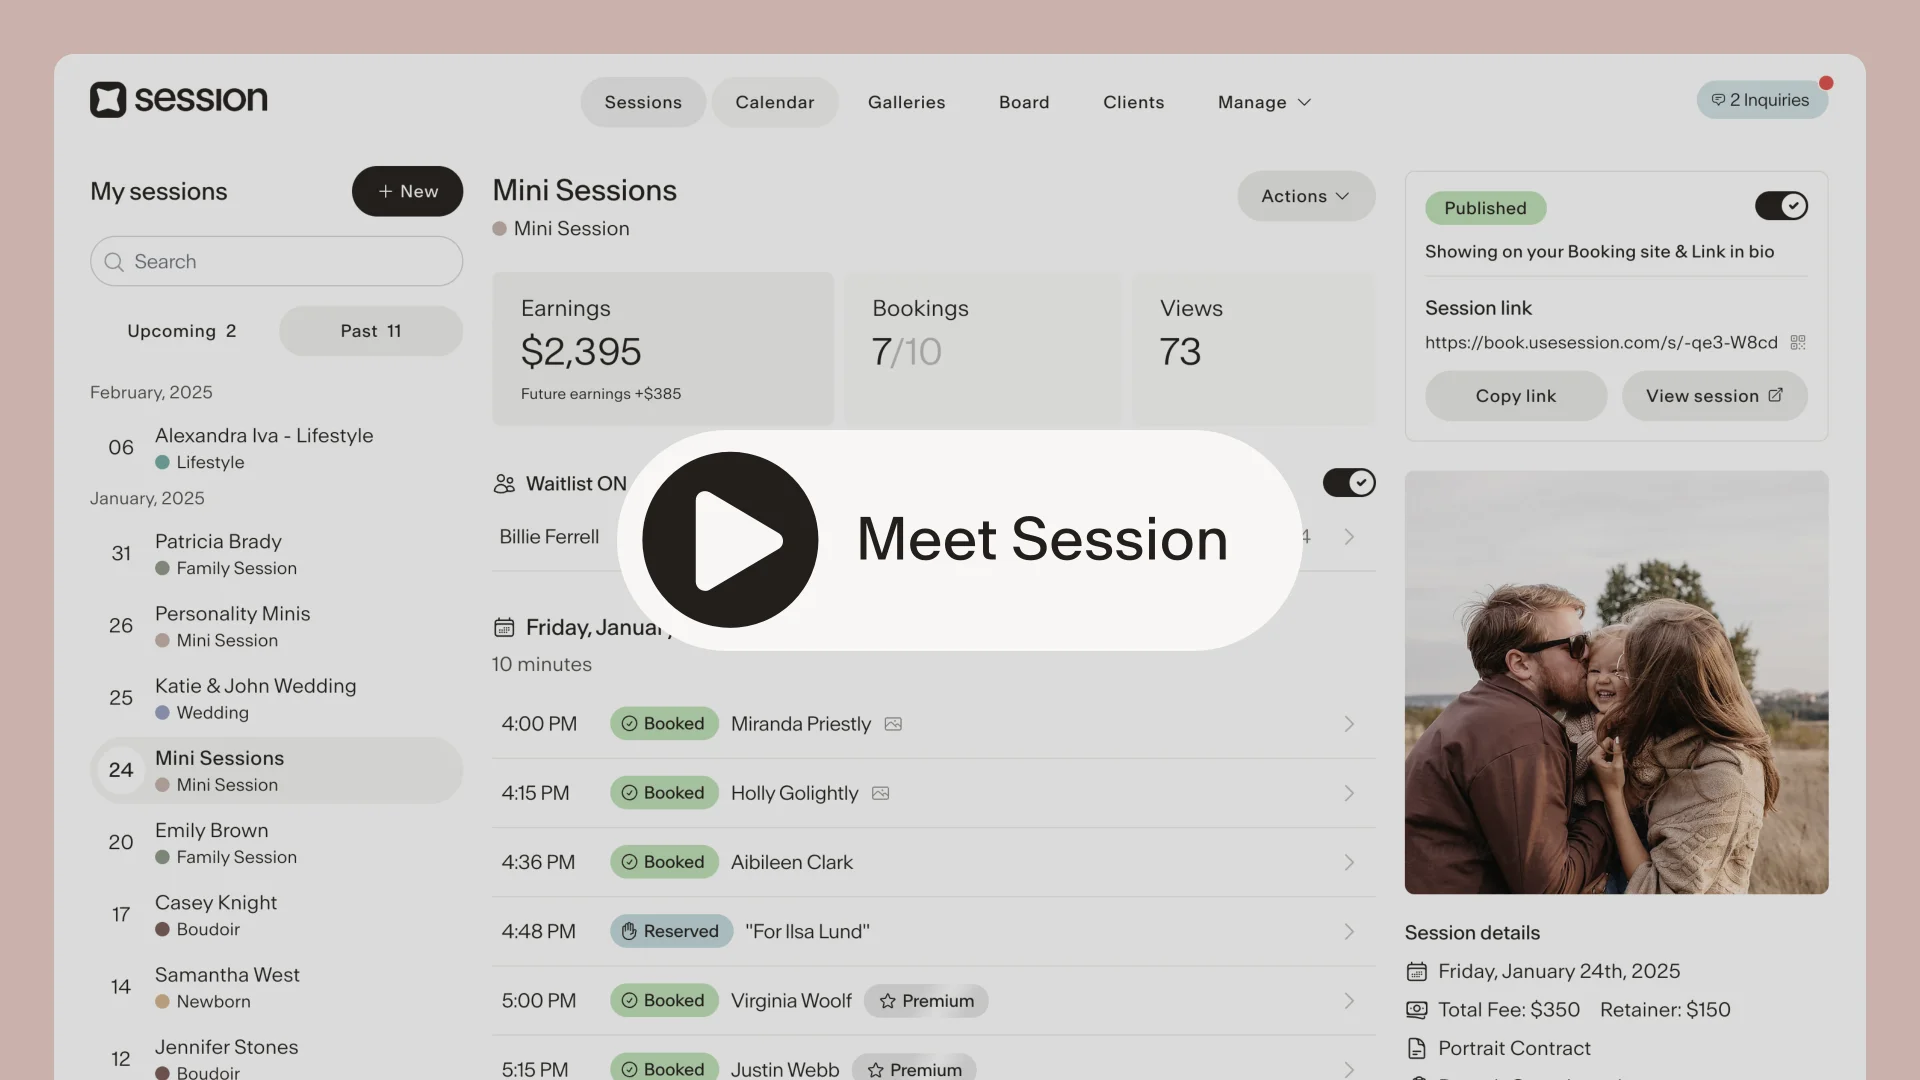
Task: Expand the Manage menu
Action: point(1264,102)
